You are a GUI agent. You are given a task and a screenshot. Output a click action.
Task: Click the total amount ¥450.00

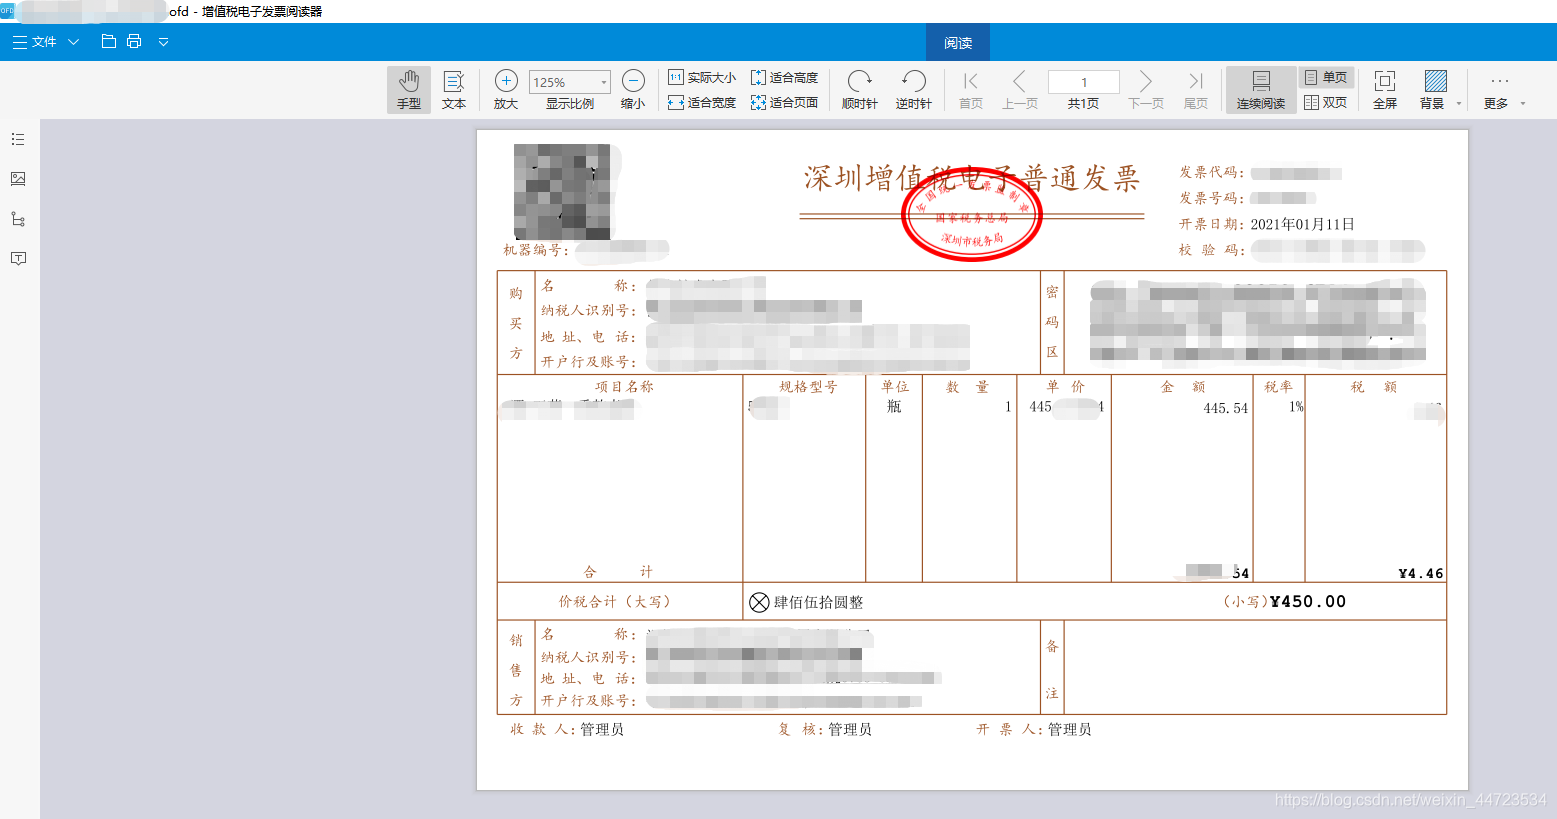[1308, 601]
